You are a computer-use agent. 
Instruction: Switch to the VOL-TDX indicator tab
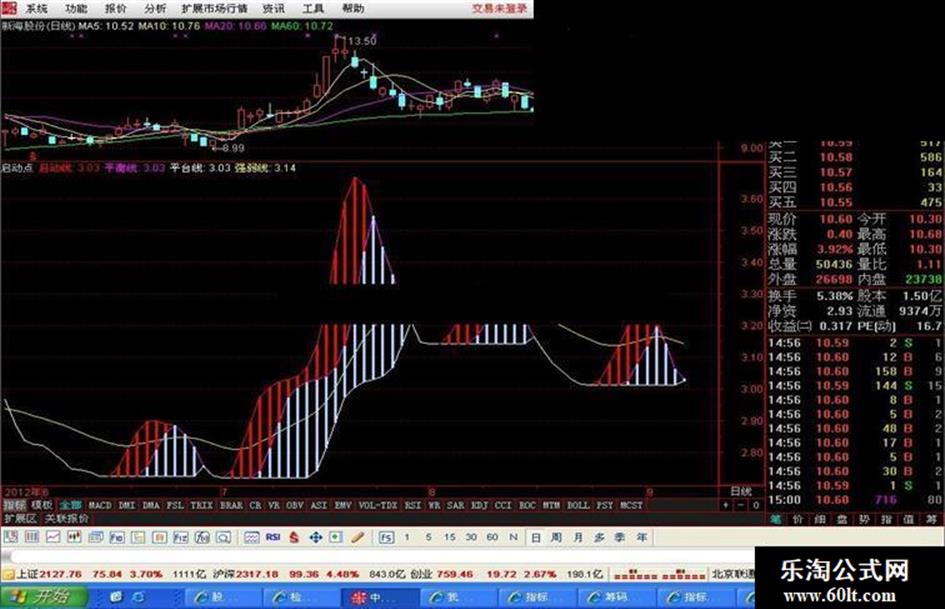[378, 505]
